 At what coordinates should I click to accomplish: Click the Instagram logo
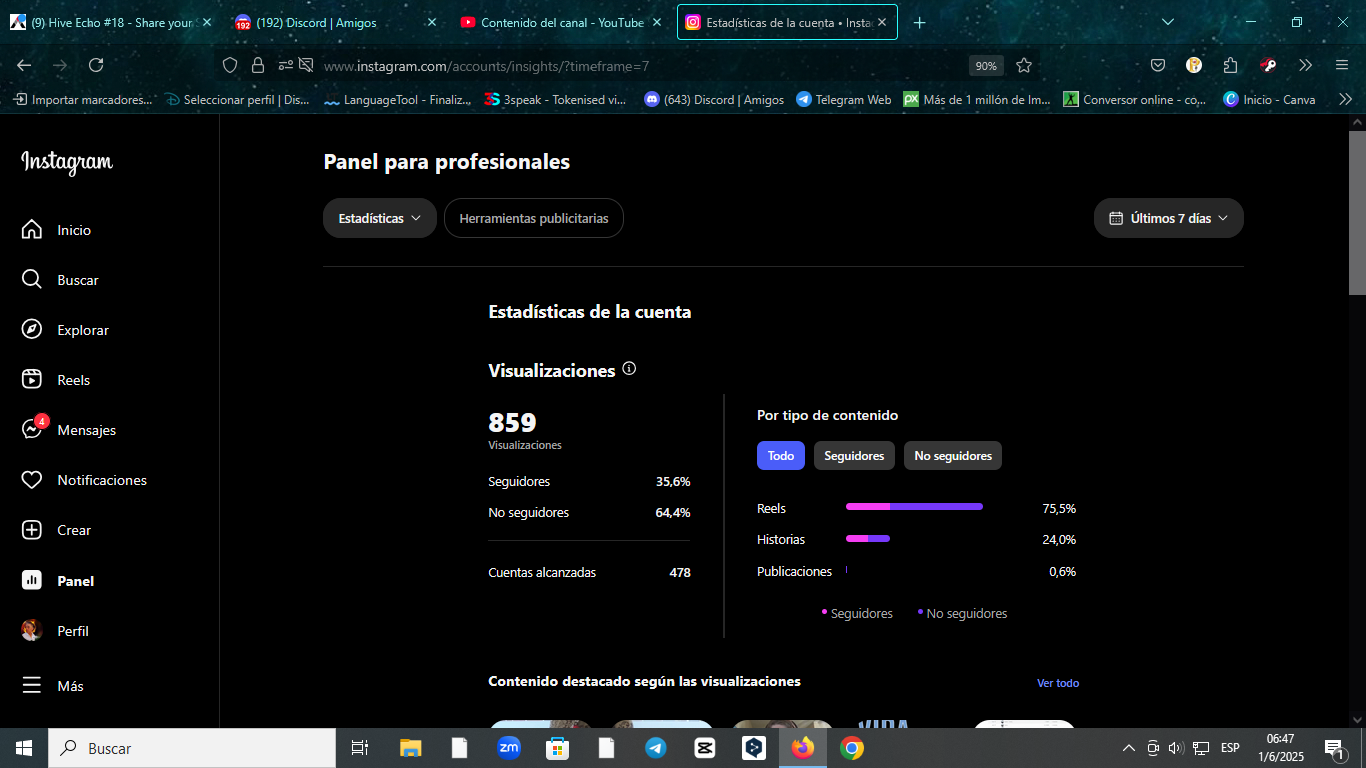(x=67, y=162)
